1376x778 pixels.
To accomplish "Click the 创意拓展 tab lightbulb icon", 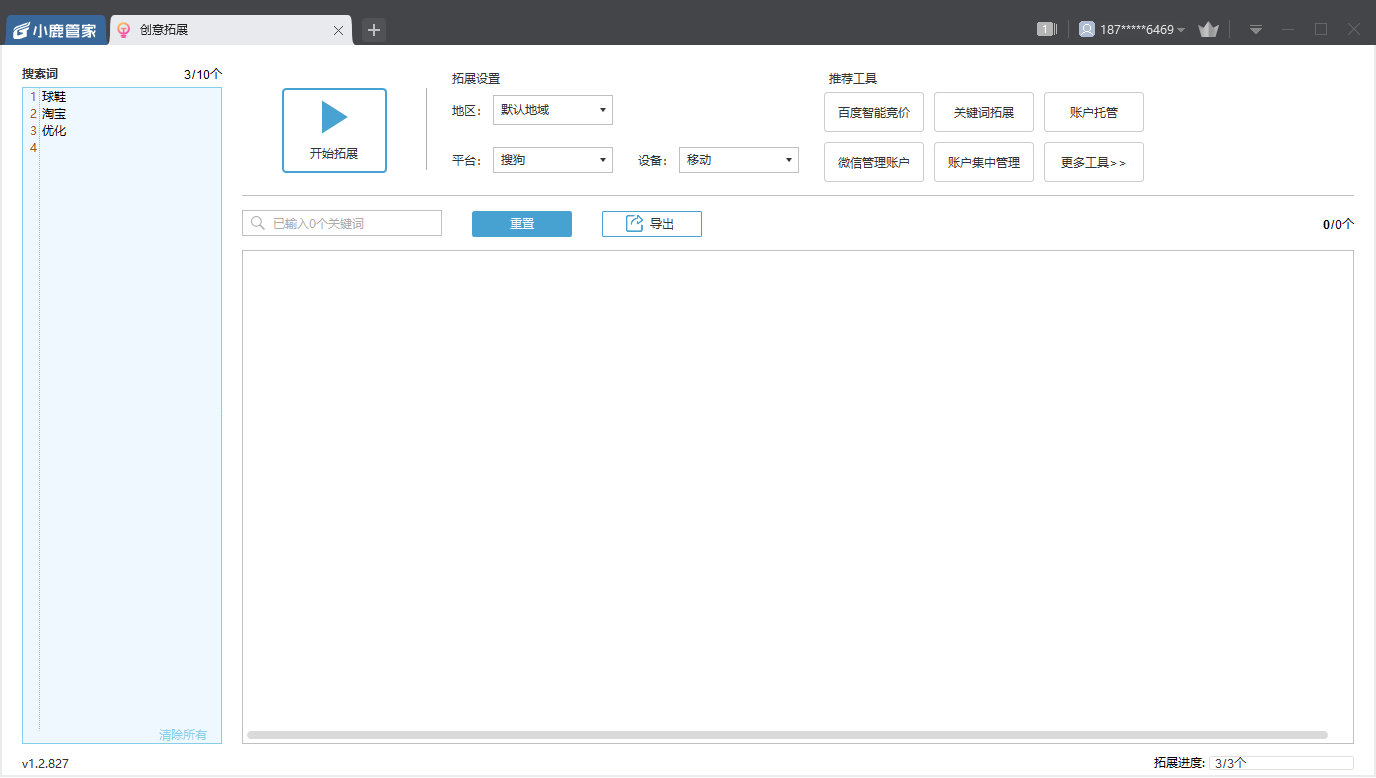I will coord(124,30).
